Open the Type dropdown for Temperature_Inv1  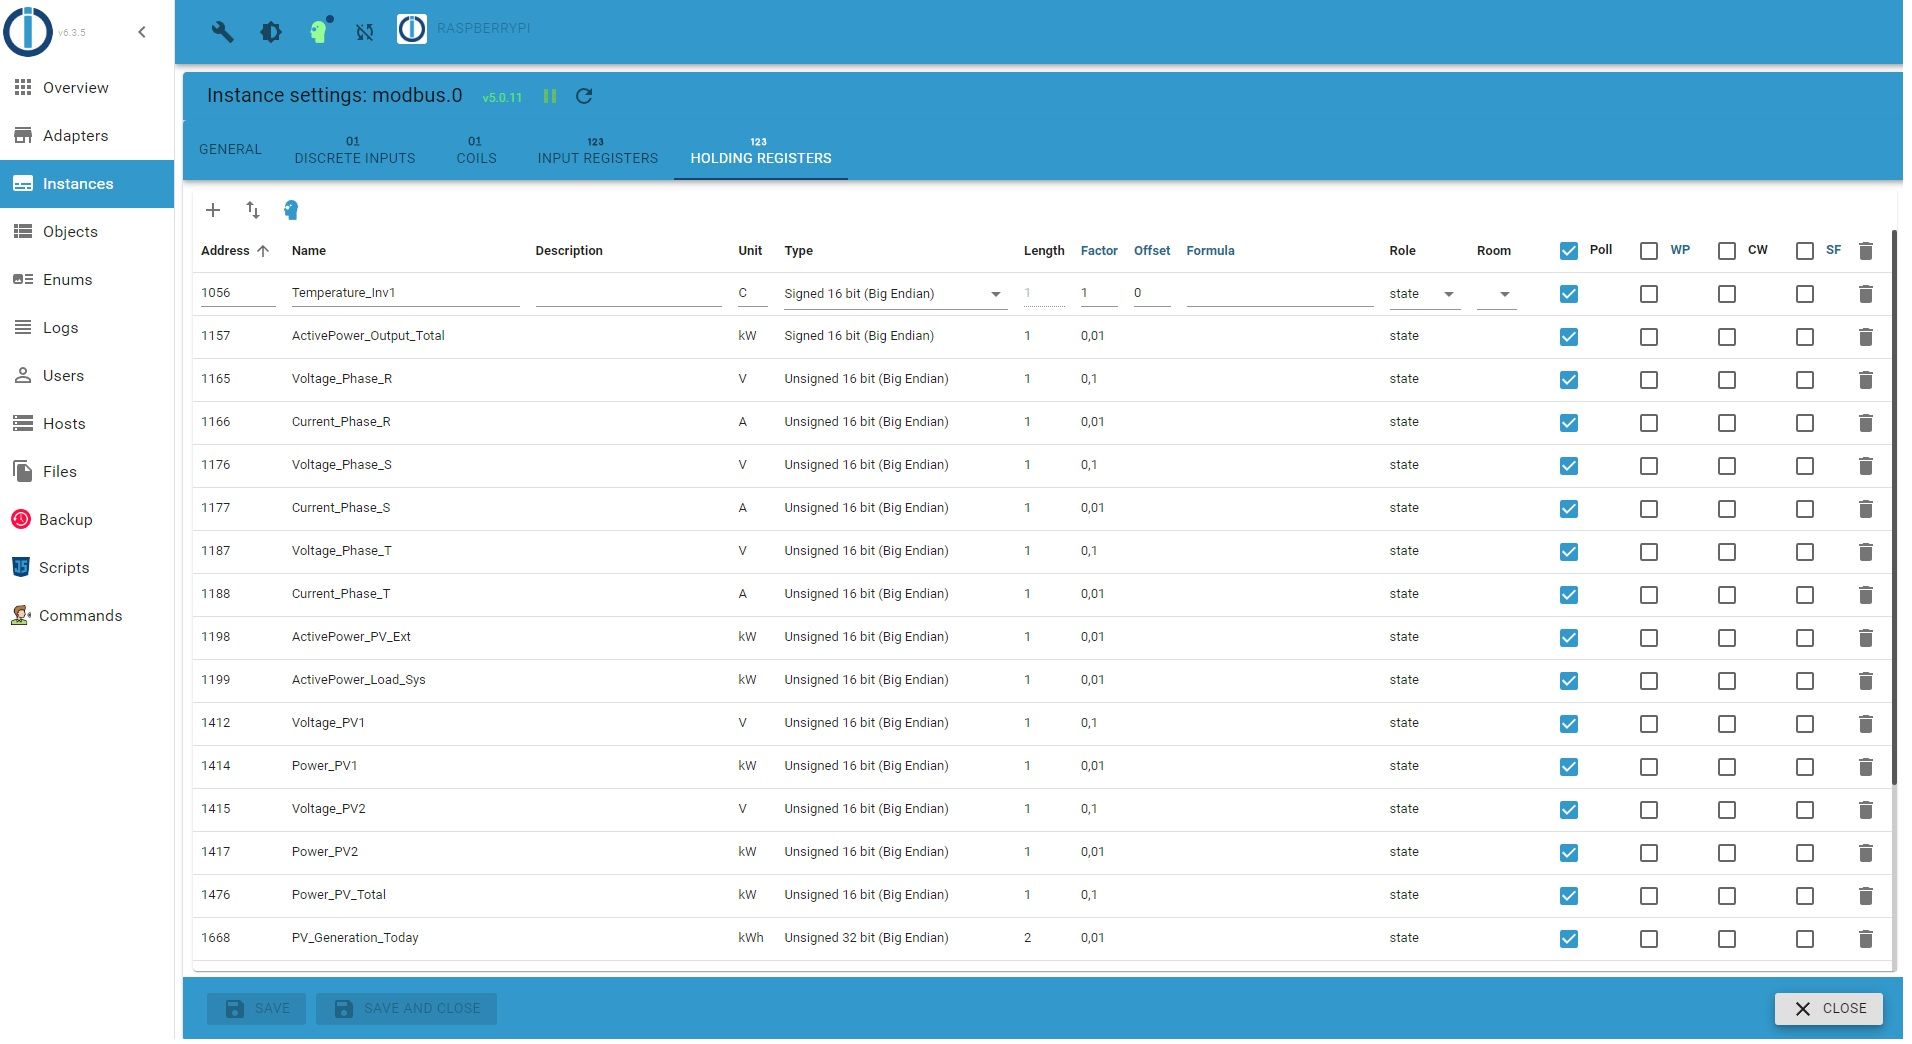895,294
